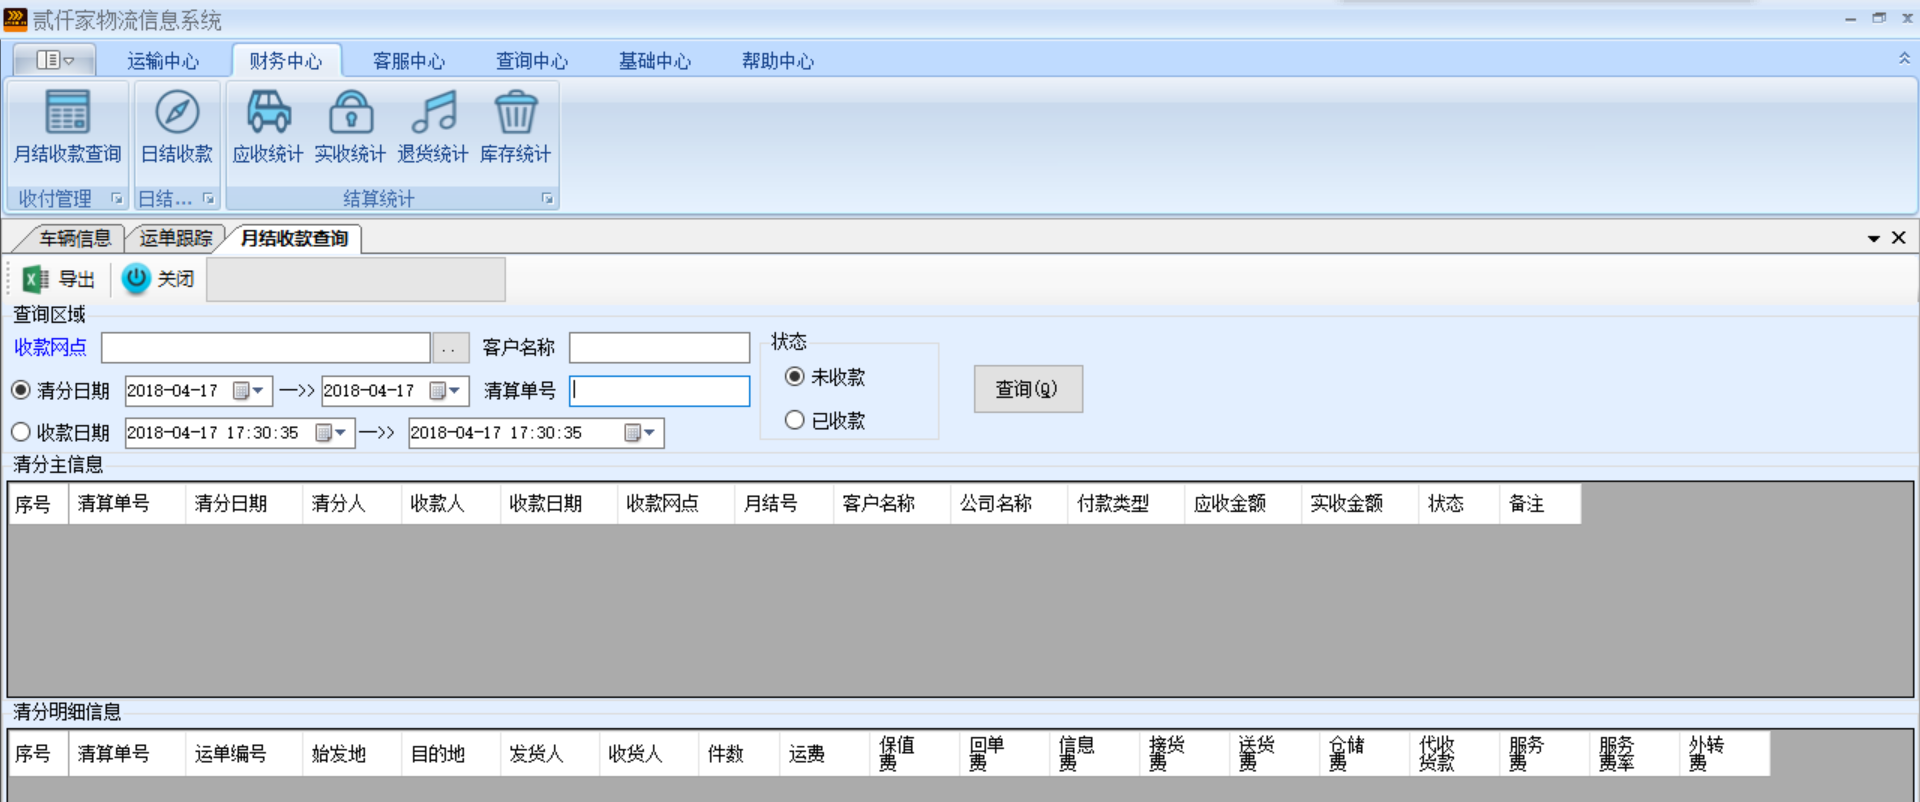Select the 收款日期 radio button
The width and height of the screenshot is (1920, 802).
pyautogui.click(x=21, y=432)
